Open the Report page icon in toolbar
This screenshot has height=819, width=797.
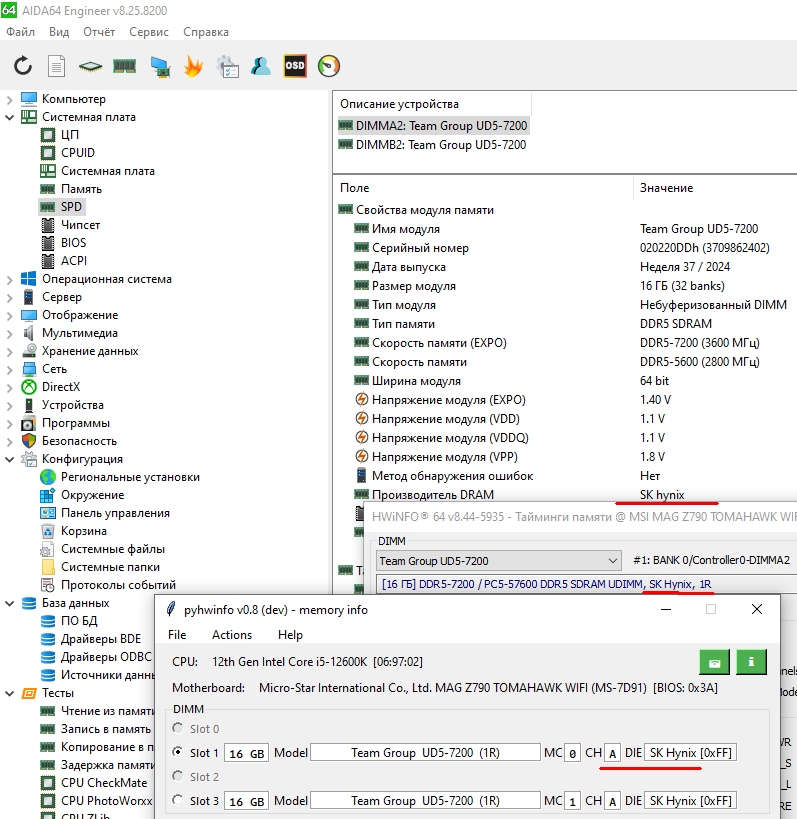[x=56, y=66]
